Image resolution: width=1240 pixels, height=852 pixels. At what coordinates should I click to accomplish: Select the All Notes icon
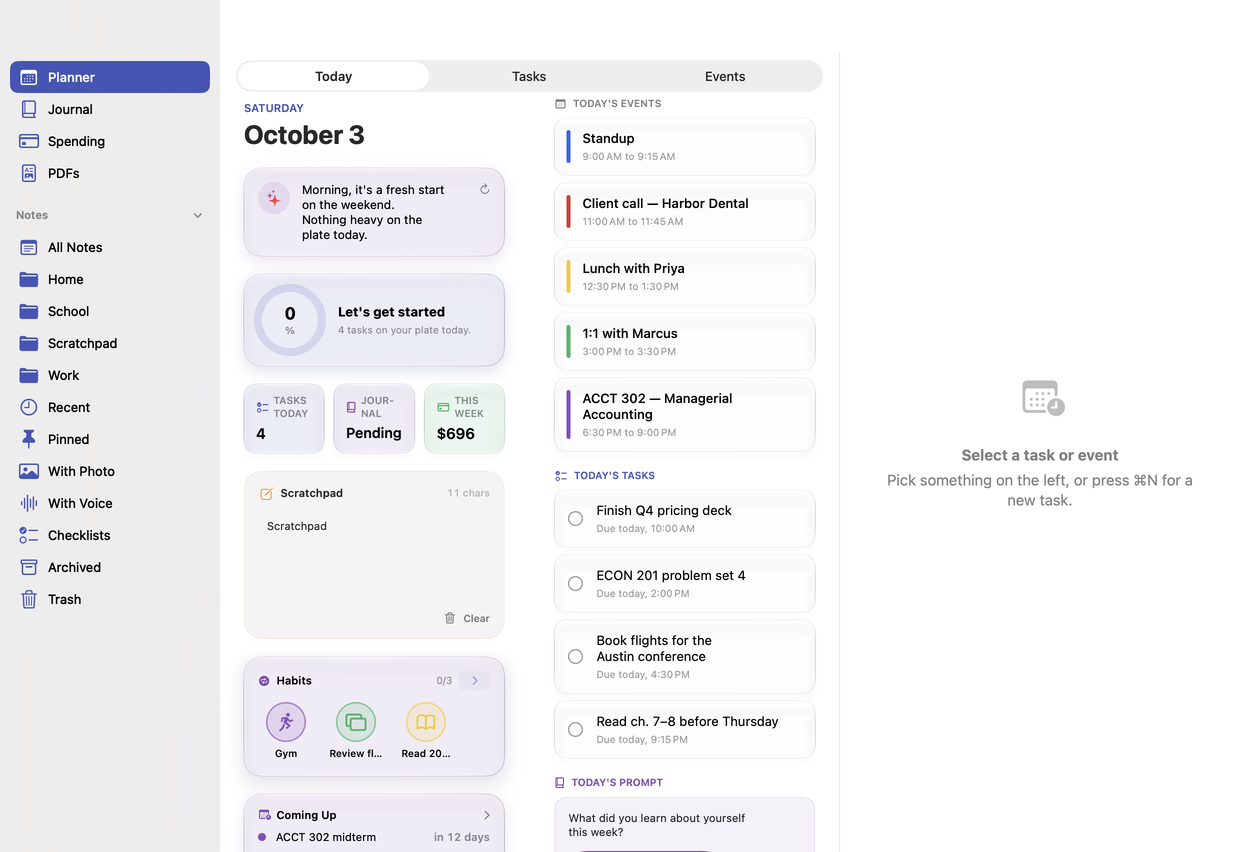[x=29, y=247]
